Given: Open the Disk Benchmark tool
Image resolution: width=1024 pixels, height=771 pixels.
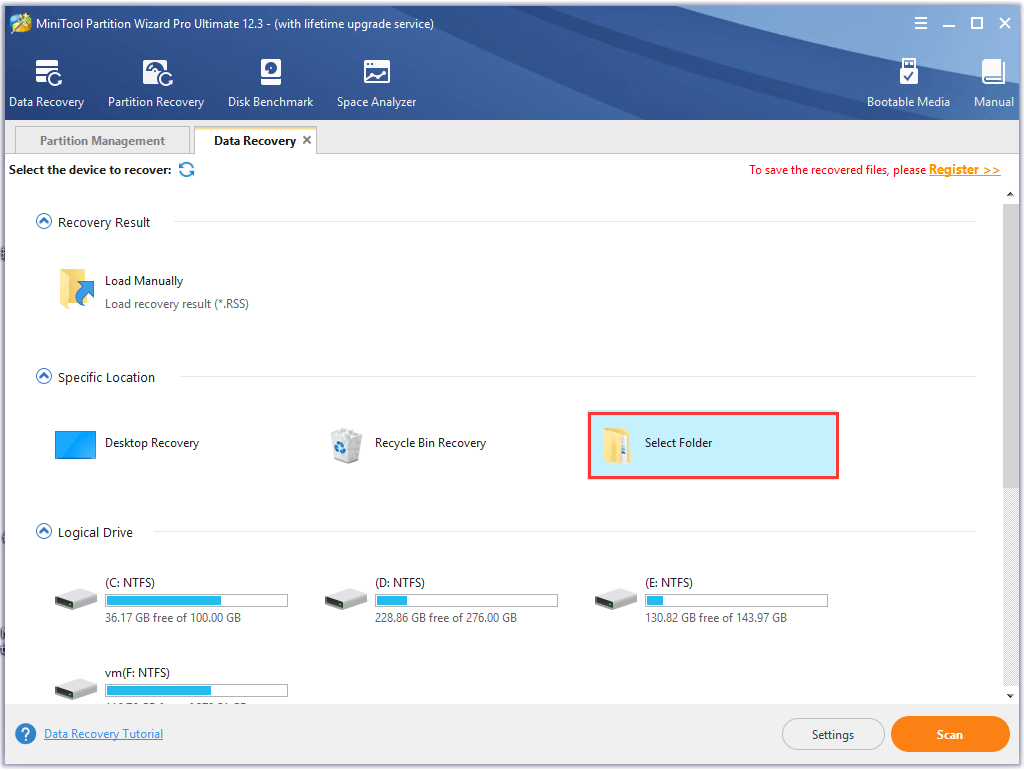Looking at the screenshot, I should pos(270,83).
